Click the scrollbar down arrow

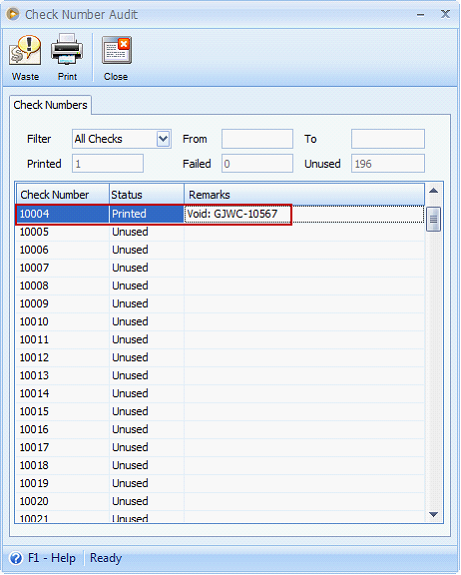point(433,514)
